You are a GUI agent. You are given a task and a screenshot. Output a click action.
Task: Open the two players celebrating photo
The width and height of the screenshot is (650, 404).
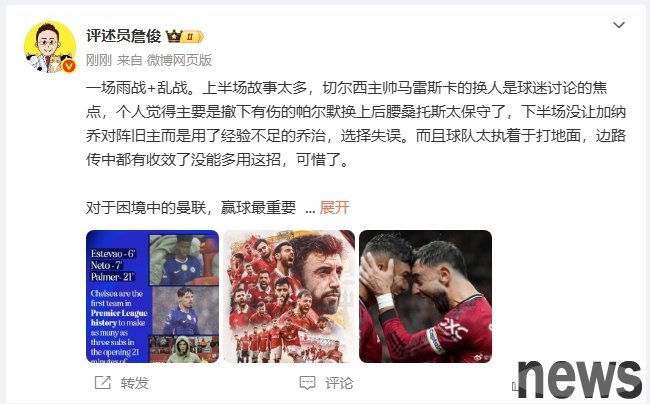pyautogui.click(x=425, y=296)
